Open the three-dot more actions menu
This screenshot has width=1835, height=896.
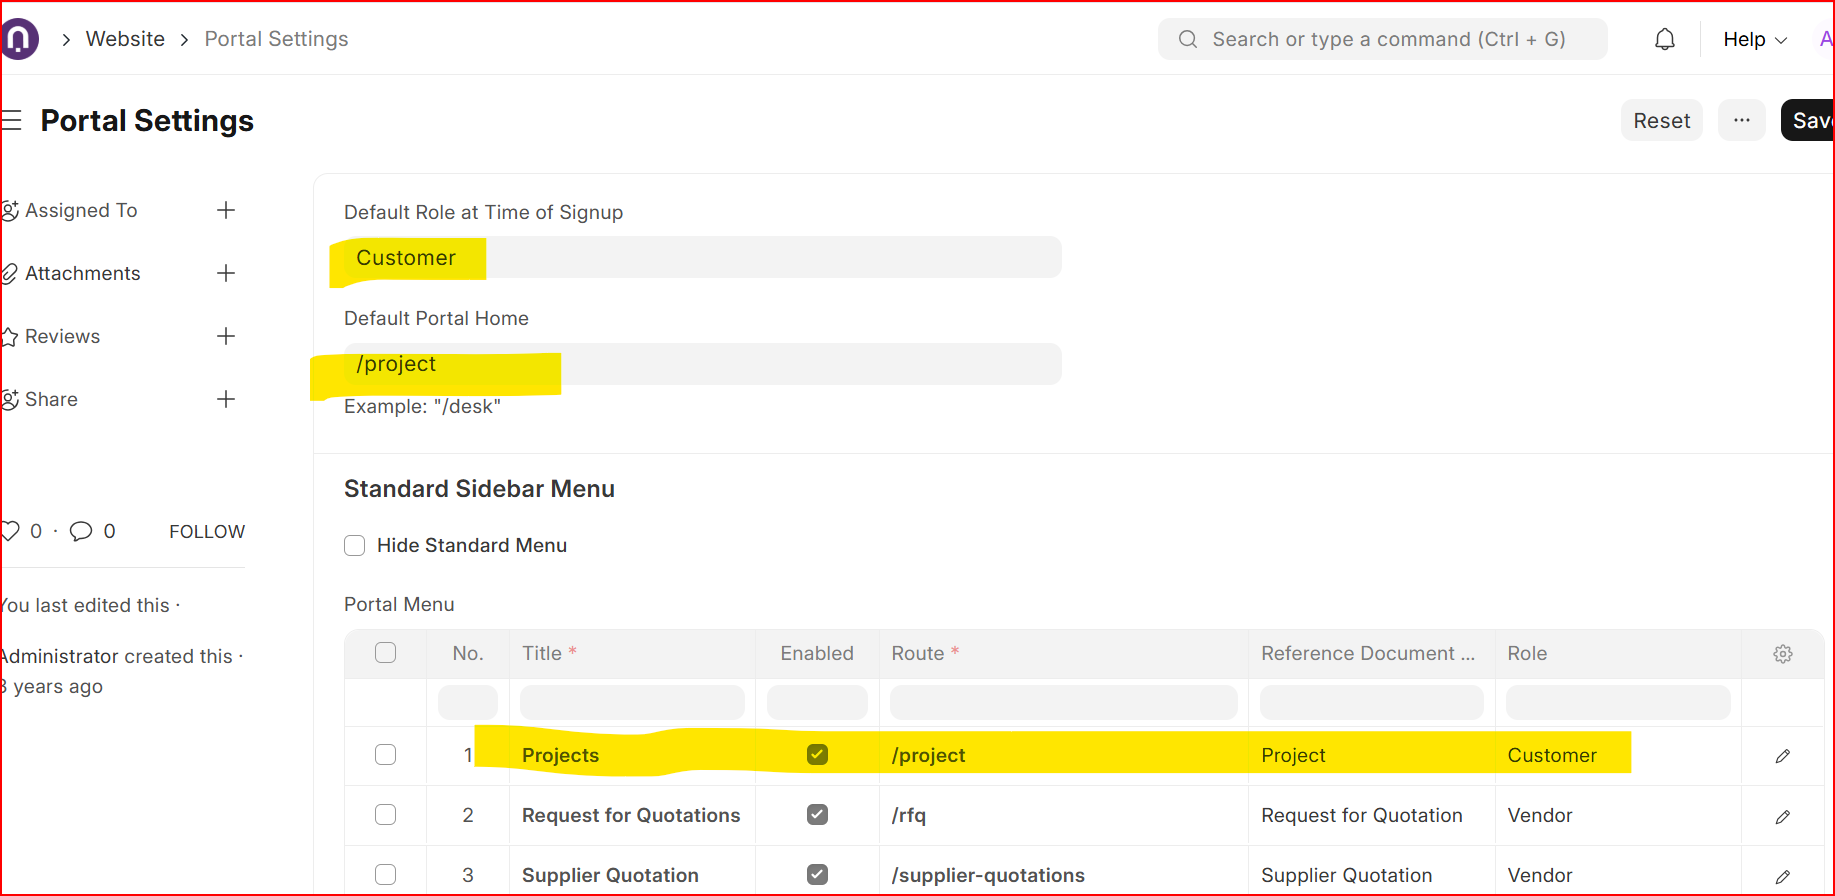(x=1741, y=120)
